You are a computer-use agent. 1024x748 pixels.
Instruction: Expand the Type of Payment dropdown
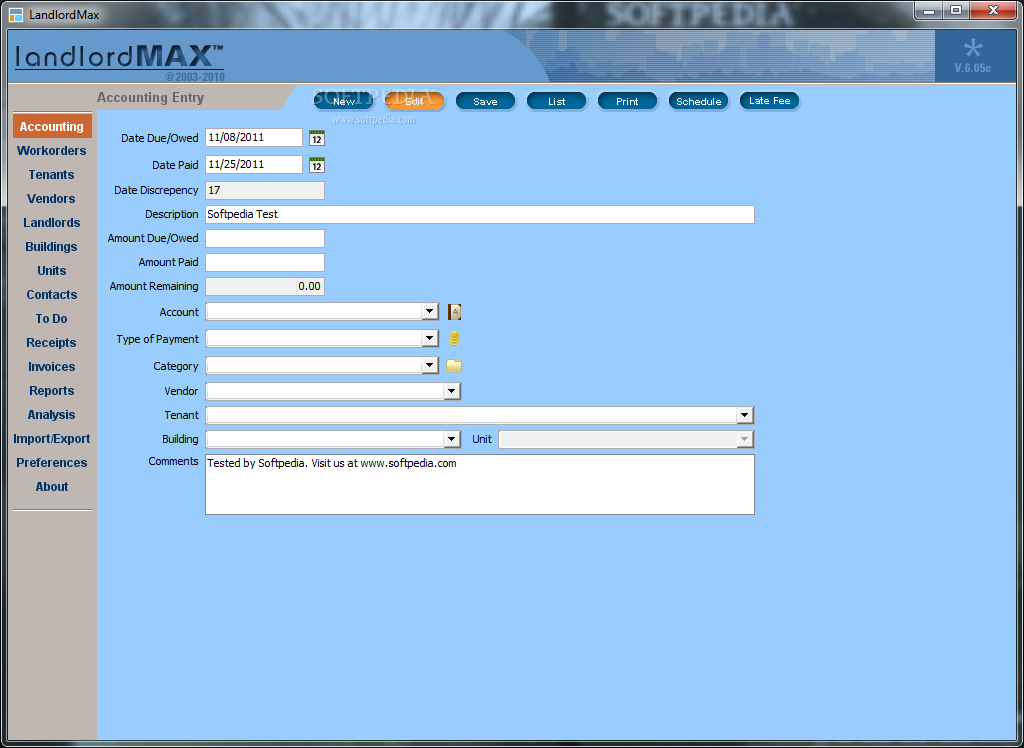point(430,338)
